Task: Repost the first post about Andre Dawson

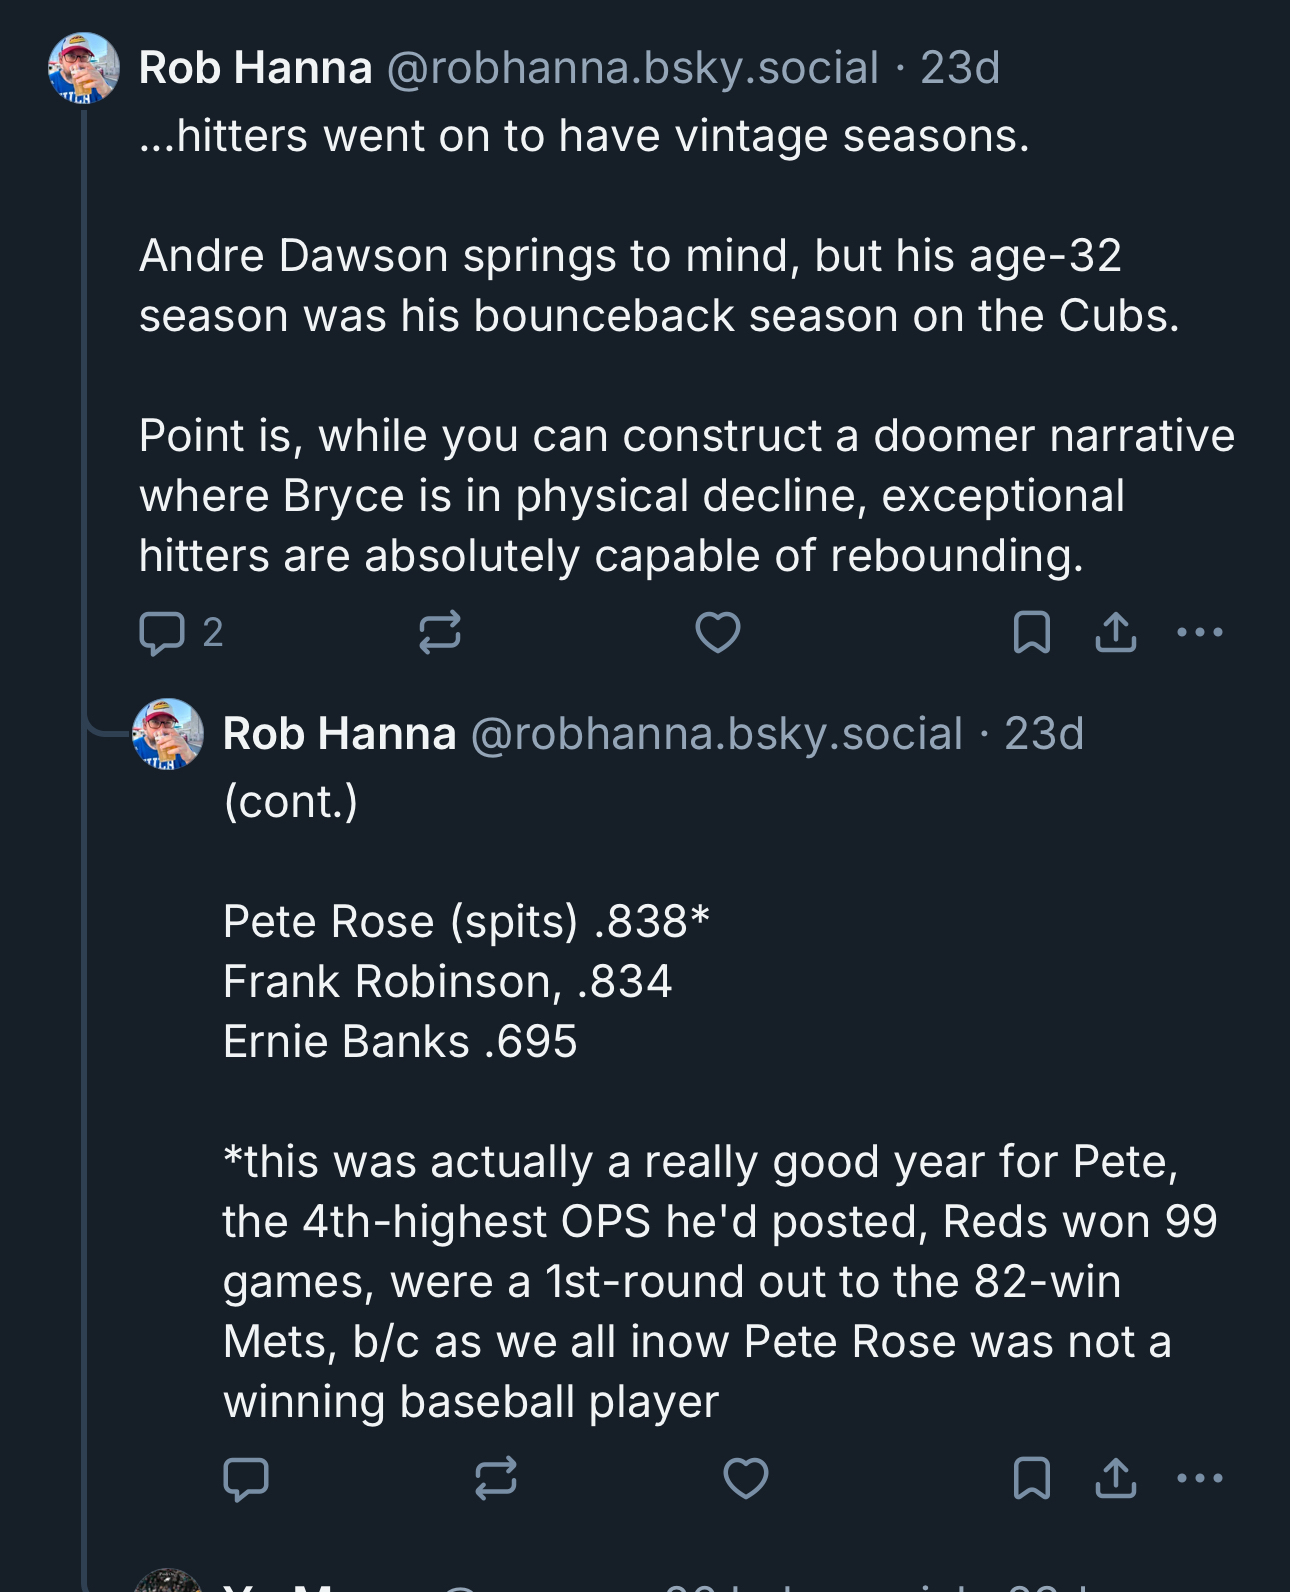Action: tap(439, 633)
